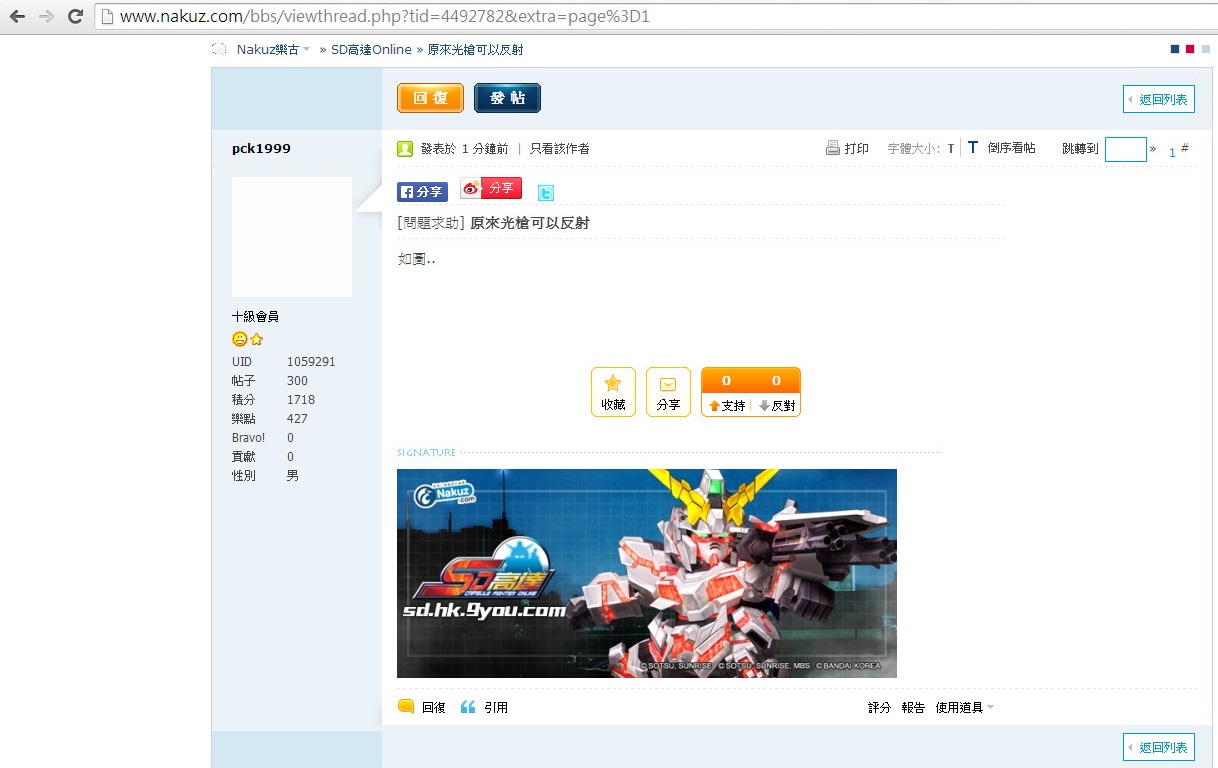Image resolution: width=1218 pixels, height=768 pixels.
Task: Share the post via the Twitter icon
Action: [x=545, y=193]
